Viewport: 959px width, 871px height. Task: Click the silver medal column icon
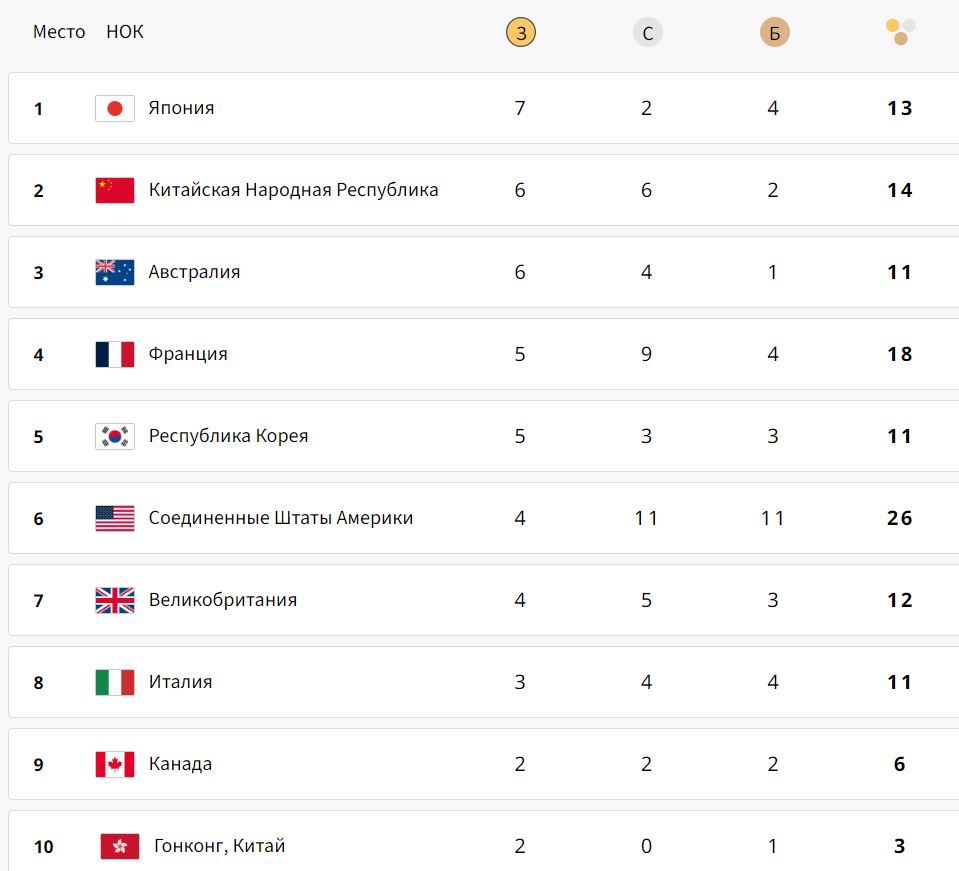[x=647, y=33]
